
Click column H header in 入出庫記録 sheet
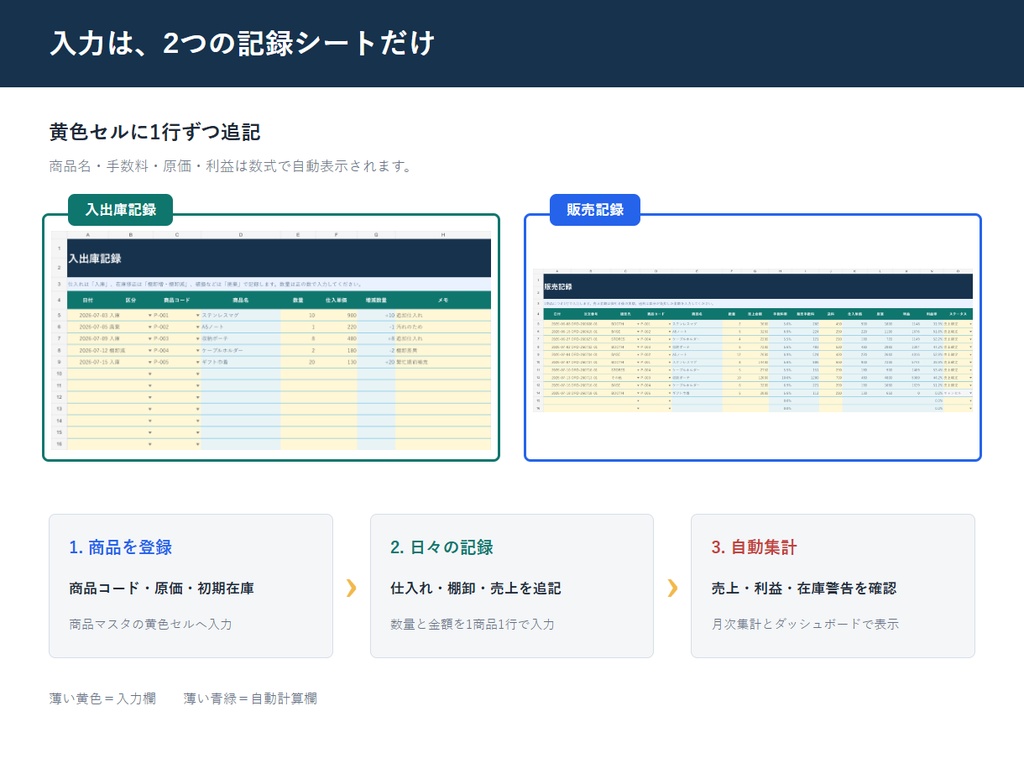click(443, 235)
